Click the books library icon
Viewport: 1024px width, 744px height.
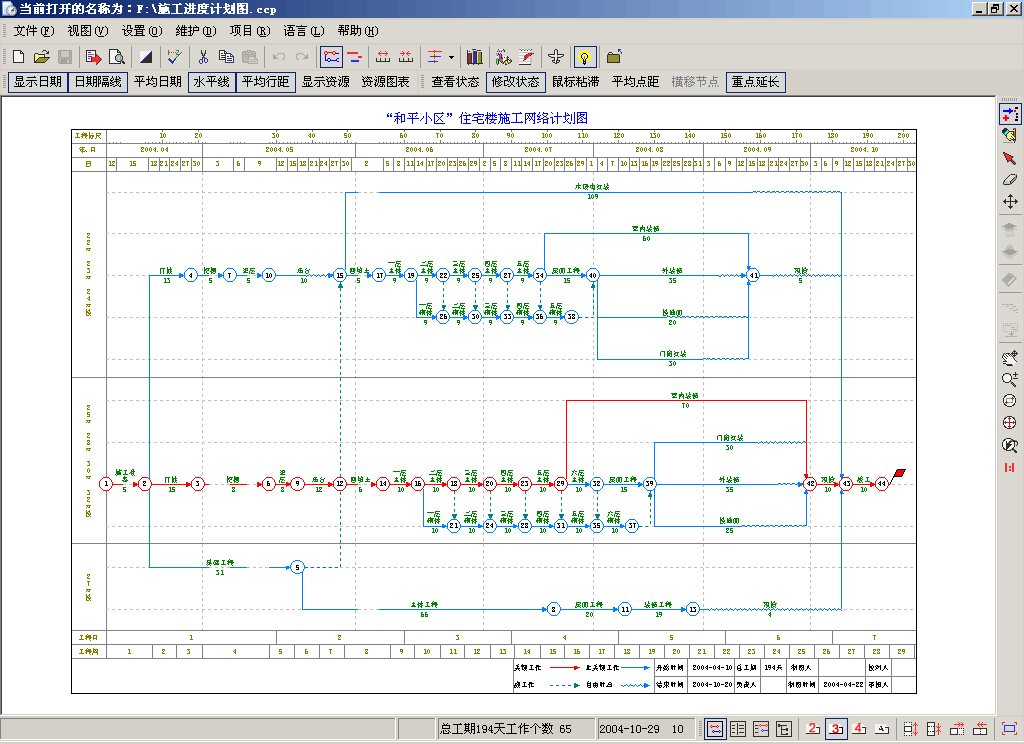475,57
